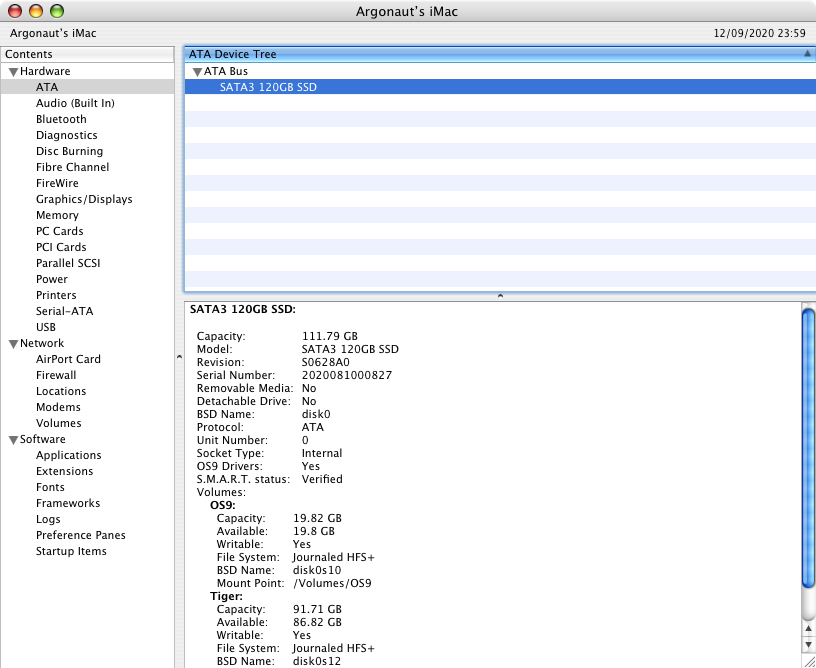
Task: Click the revision value S0628A0
Action: (x=325, y=362)
